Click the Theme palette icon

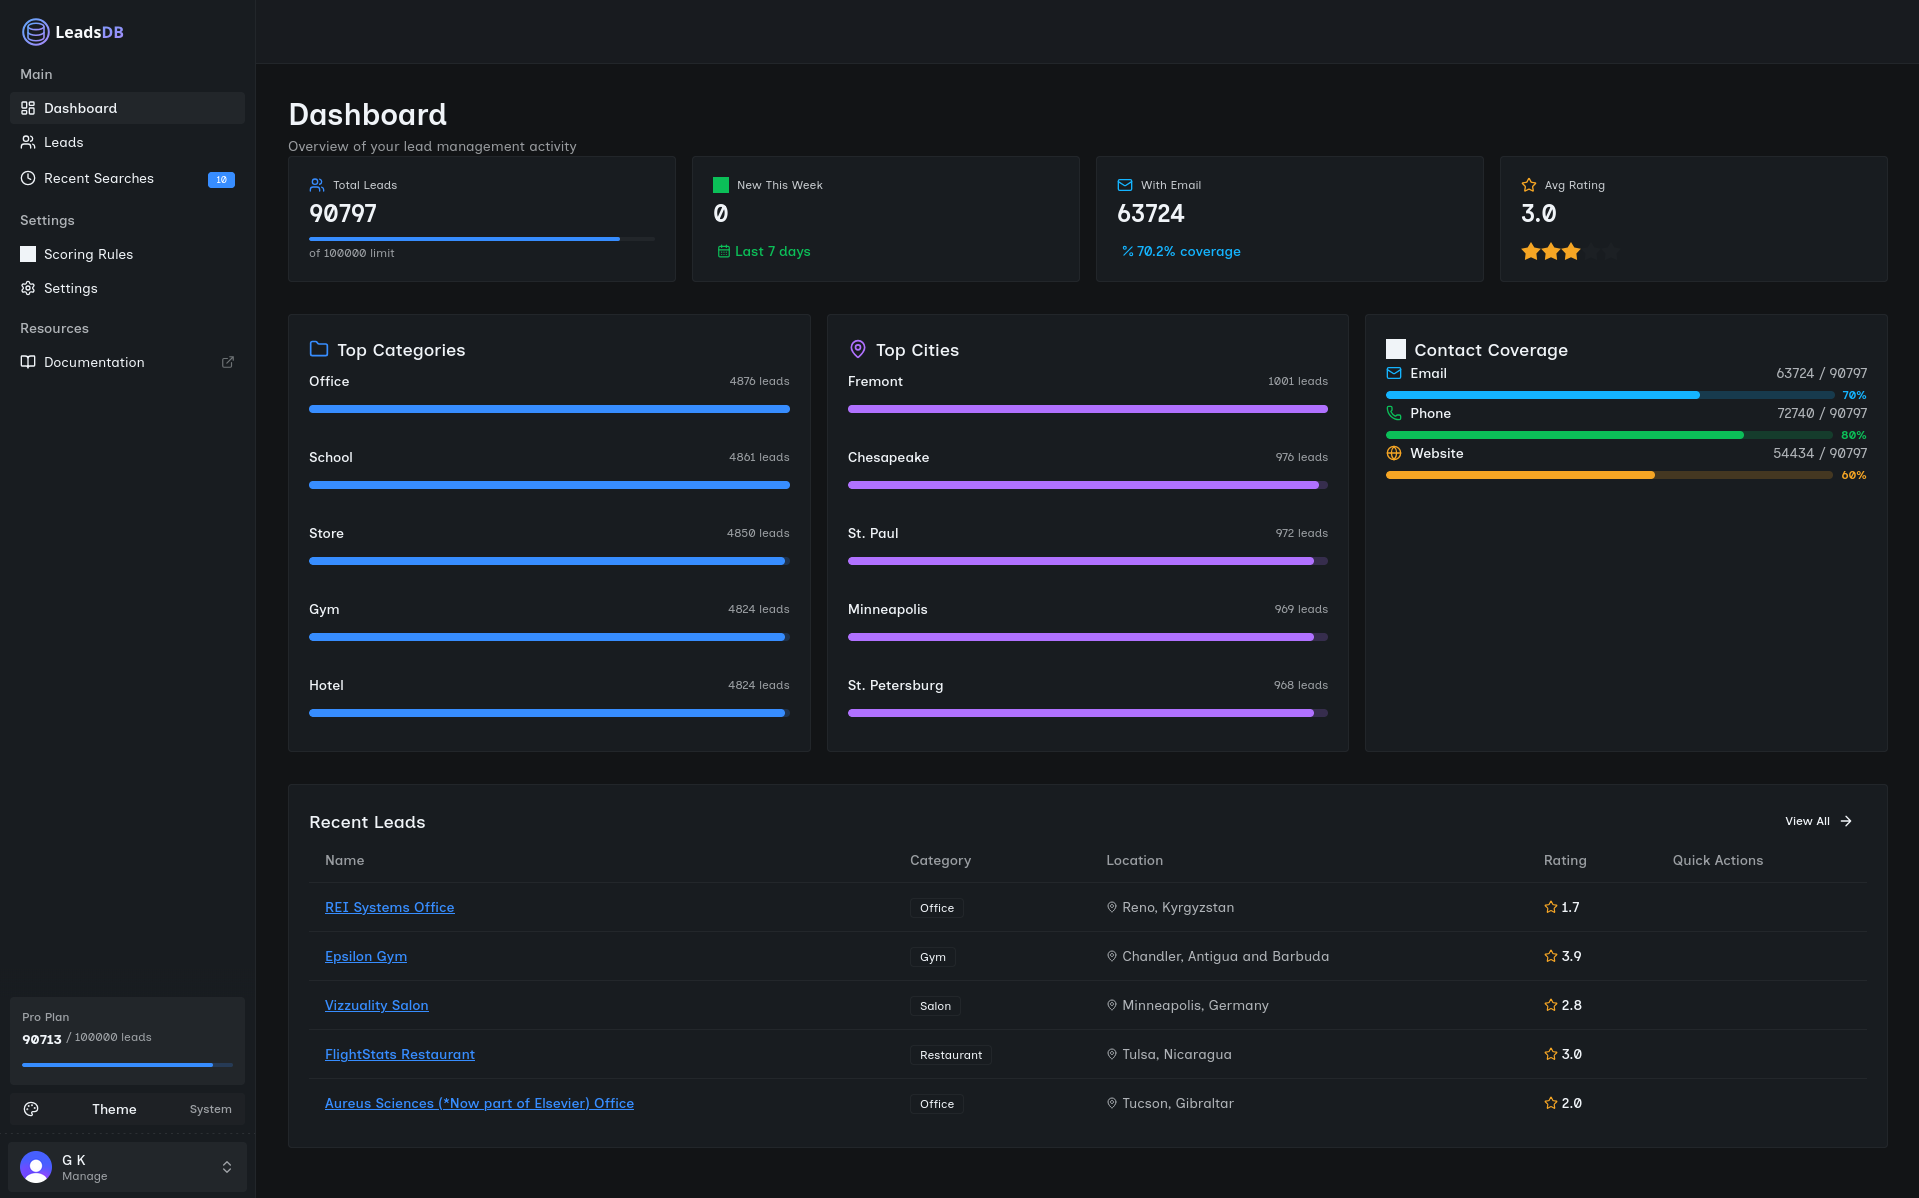32,1109
